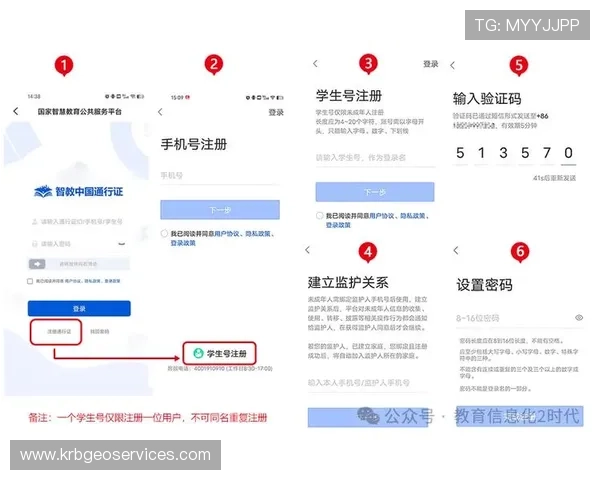
Task: Go back from the 国家智慧教育公共服务平台 login screen
Action: pos(16,111)
